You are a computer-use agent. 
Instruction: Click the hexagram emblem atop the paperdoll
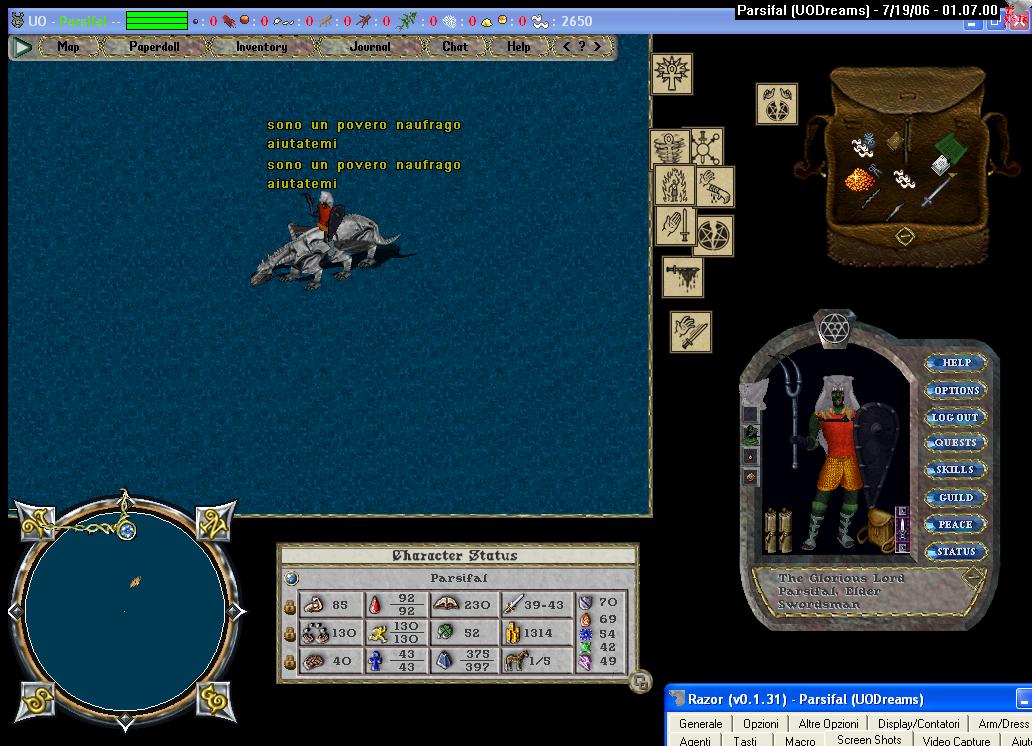(834, 327)
